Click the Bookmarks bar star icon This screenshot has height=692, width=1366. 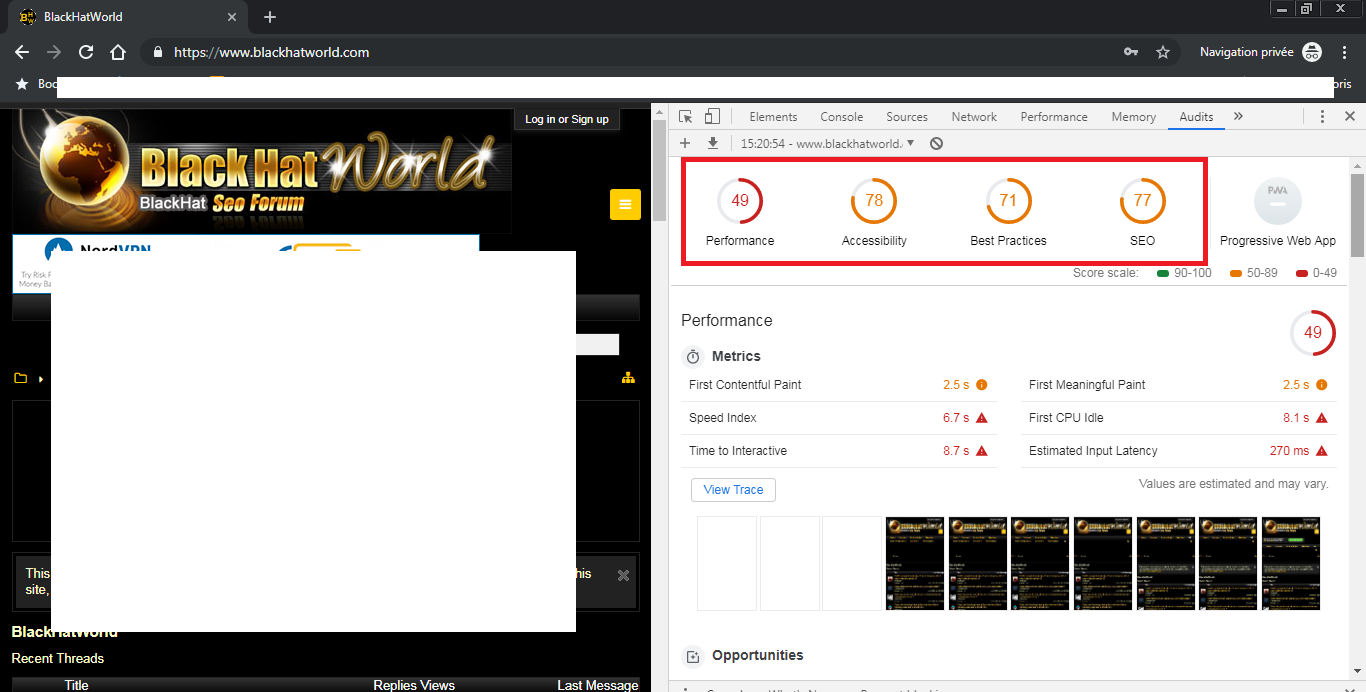(x=22, y=84)
